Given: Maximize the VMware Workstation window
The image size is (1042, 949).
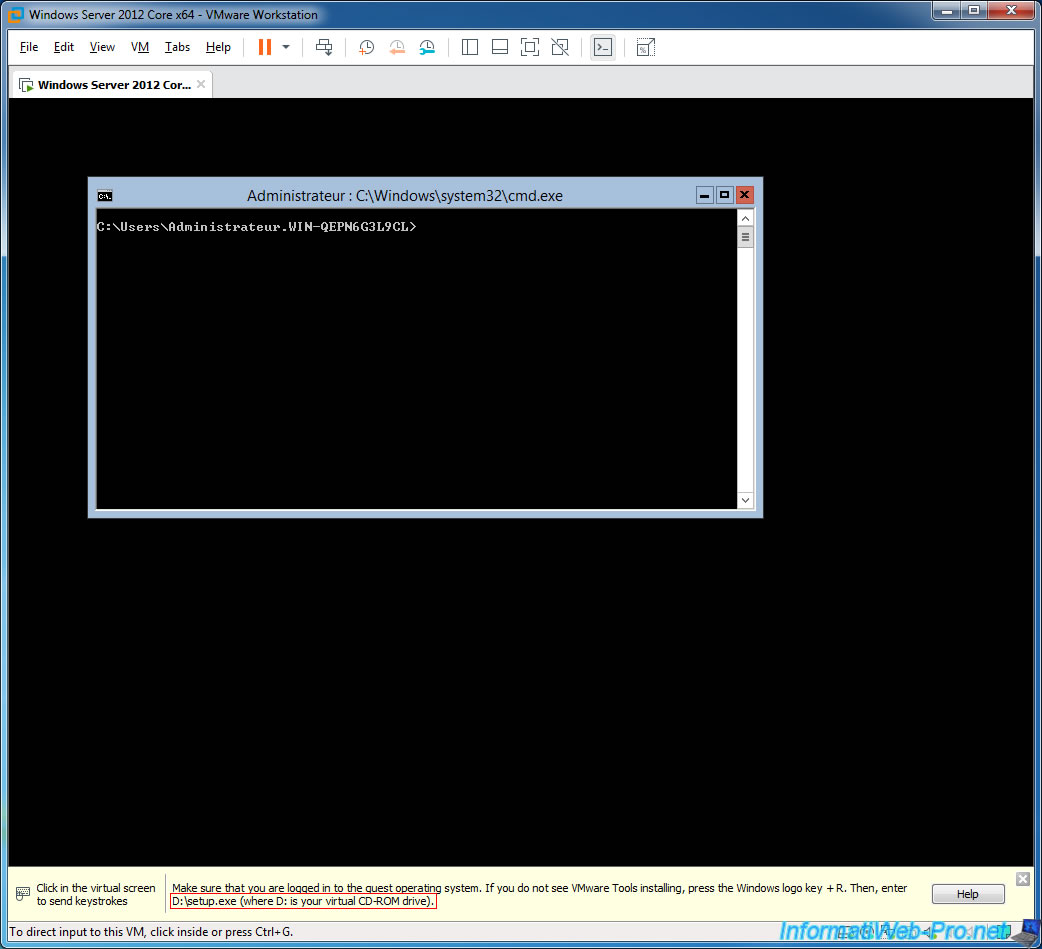Looking at the screenshot, I should click(x=974, y=11).
